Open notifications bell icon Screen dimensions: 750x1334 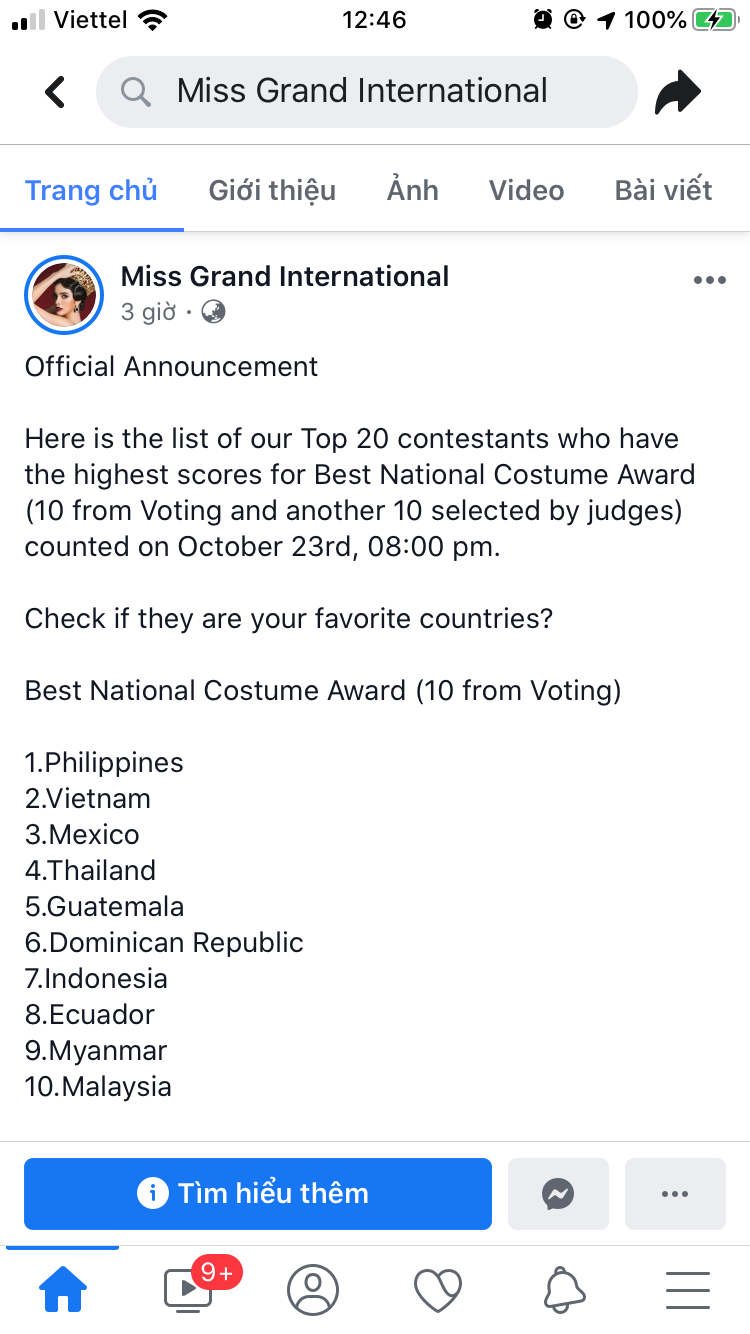[564, 1290]
